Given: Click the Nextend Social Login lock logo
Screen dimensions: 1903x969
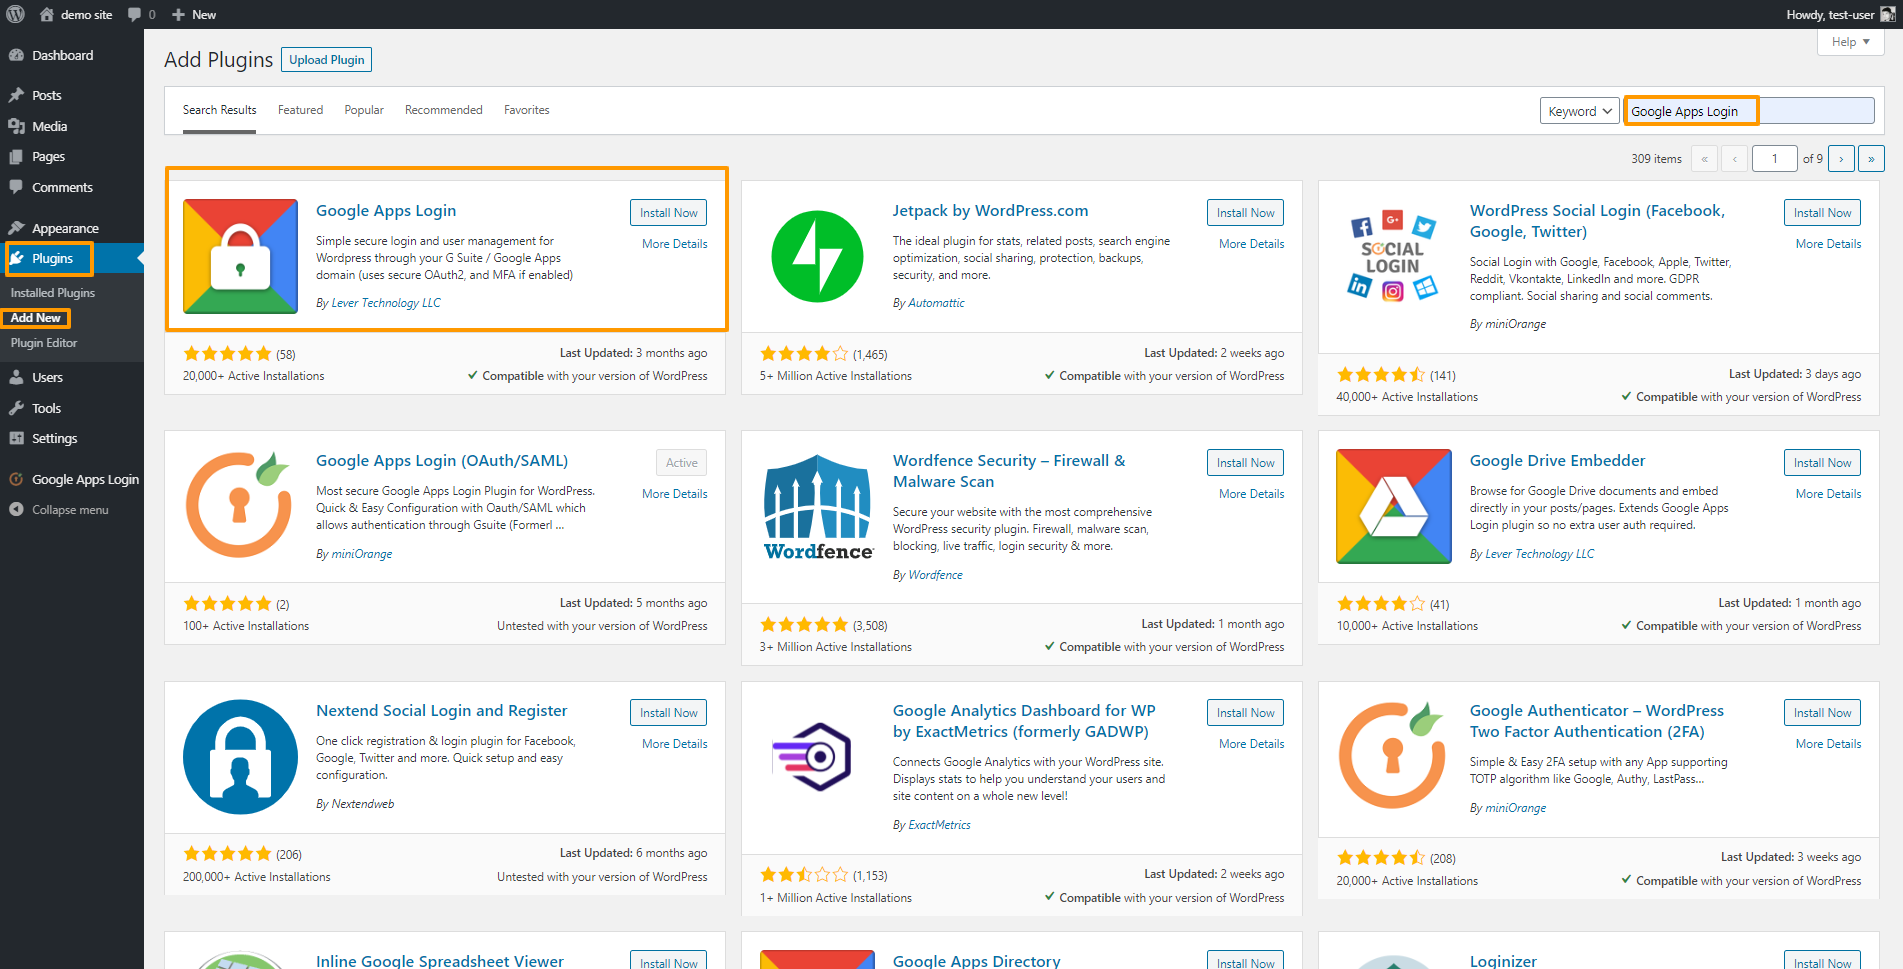Looking at the screenshot, I should (x=240, y=756).
